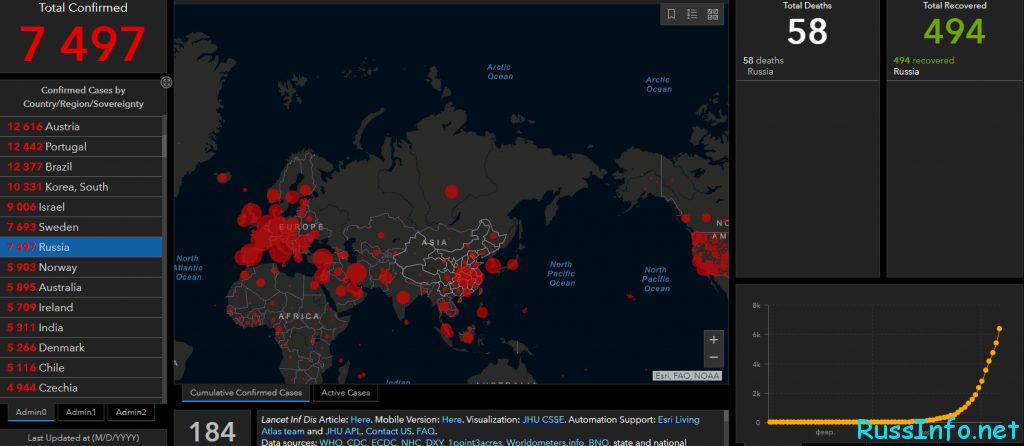Select Portugal in the country list
This screenshot has height=446, width=1024.
click(81, 147)
